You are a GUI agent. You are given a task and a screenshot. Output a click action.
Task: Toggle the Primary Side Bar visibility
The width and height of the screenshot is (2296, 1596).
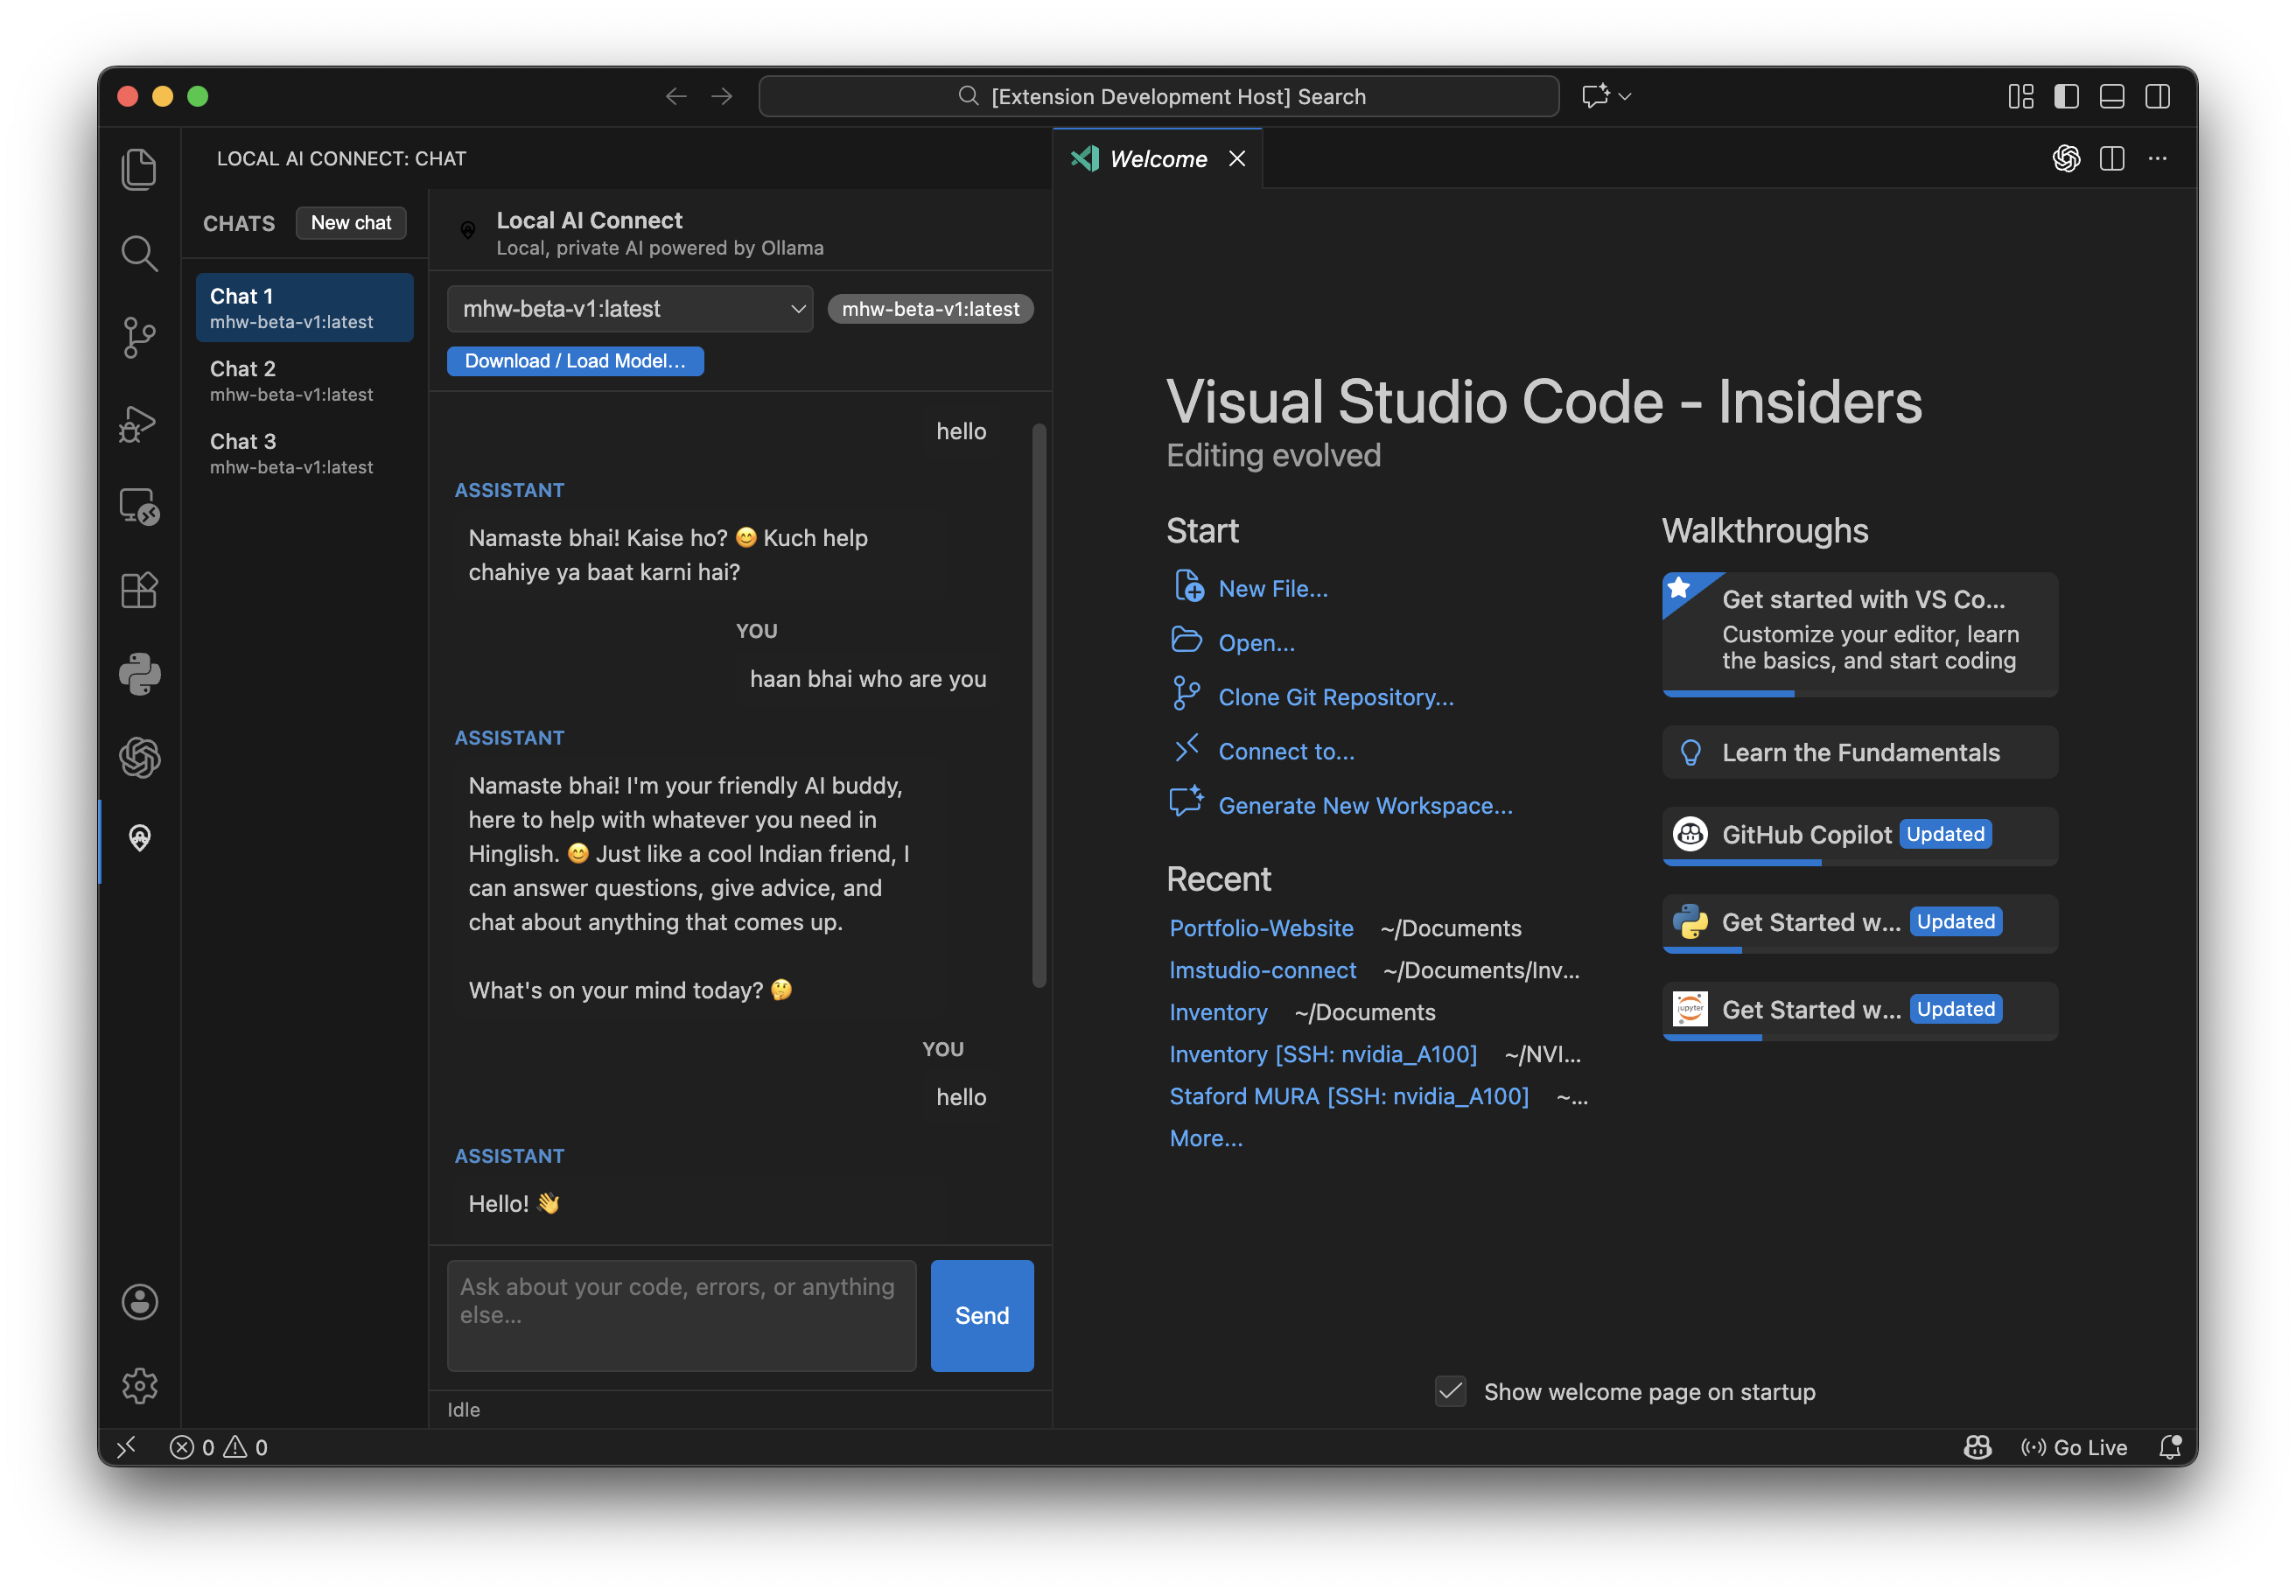tap(2066, 96)
